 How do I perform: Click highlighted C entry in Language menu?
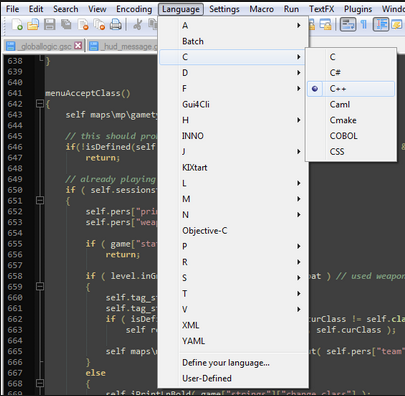[233, 57]
